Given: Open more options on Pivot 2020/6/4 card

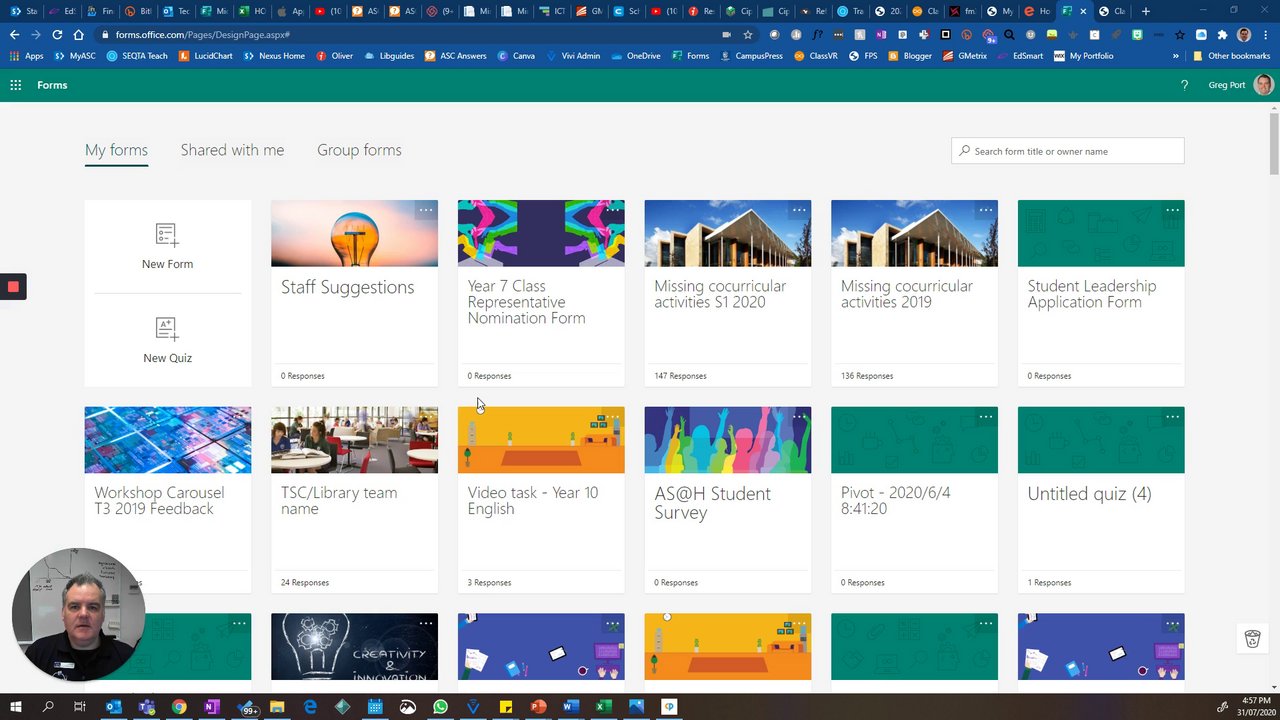Looking at the screenshot, I should click(986, 417).
